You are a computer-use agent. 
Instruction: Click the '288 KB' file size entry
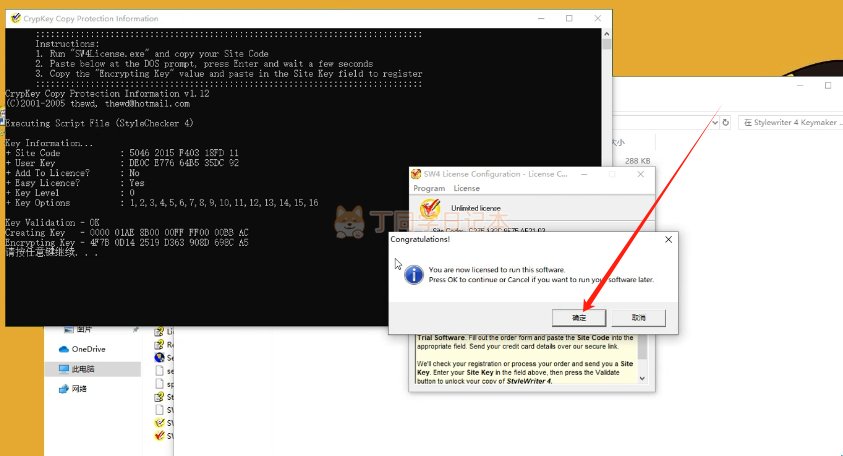point(638,161)
